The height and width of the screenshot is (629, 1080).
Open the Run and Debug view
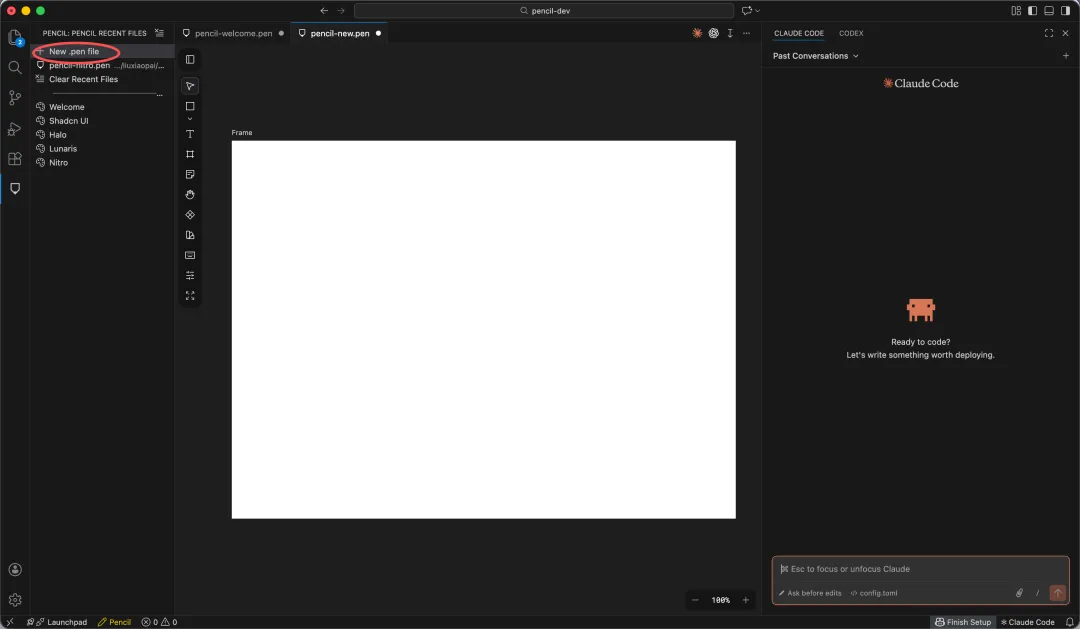[x=14, y=129]
